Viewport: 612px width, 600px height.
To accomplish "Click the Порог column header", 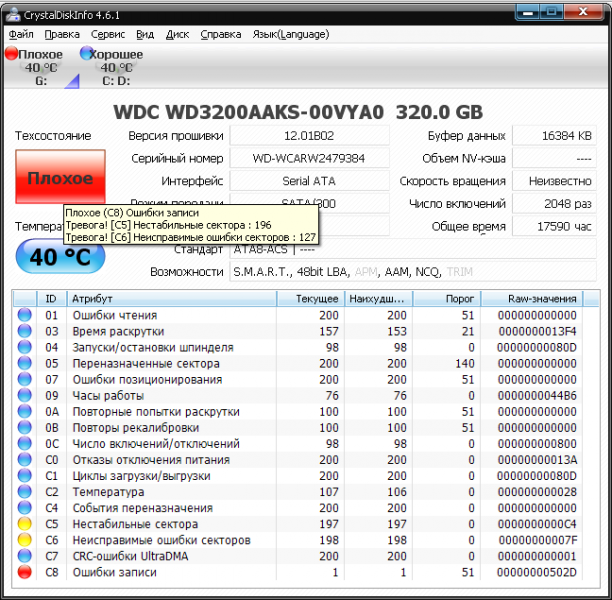I will [x=447, y=299].
